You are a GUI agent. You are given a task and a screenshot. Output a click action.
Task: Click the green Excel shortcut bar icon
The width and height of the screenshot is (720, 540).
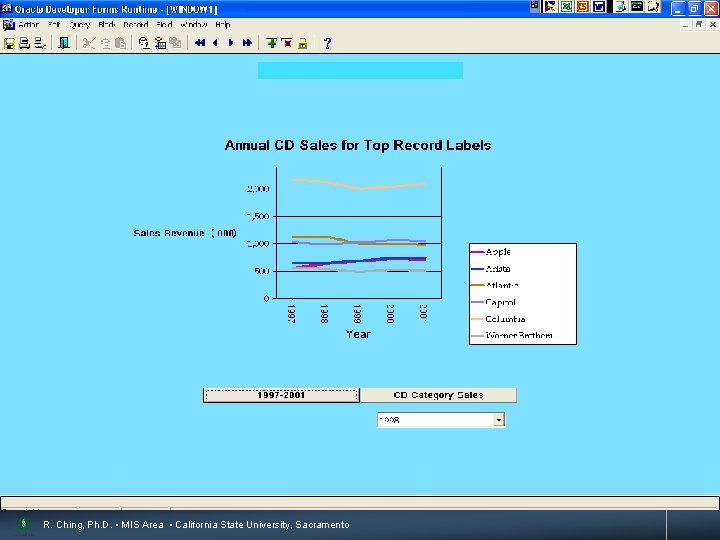point(567,6)
